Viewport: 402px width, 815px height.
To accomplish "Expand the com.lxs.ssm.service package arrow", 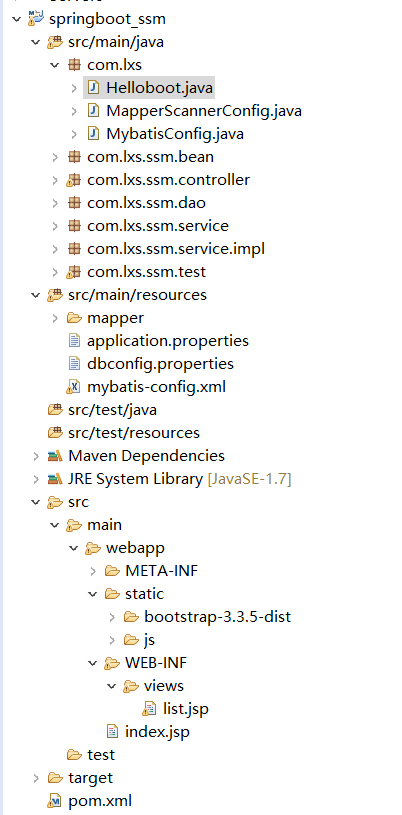I will coord(55,226).
